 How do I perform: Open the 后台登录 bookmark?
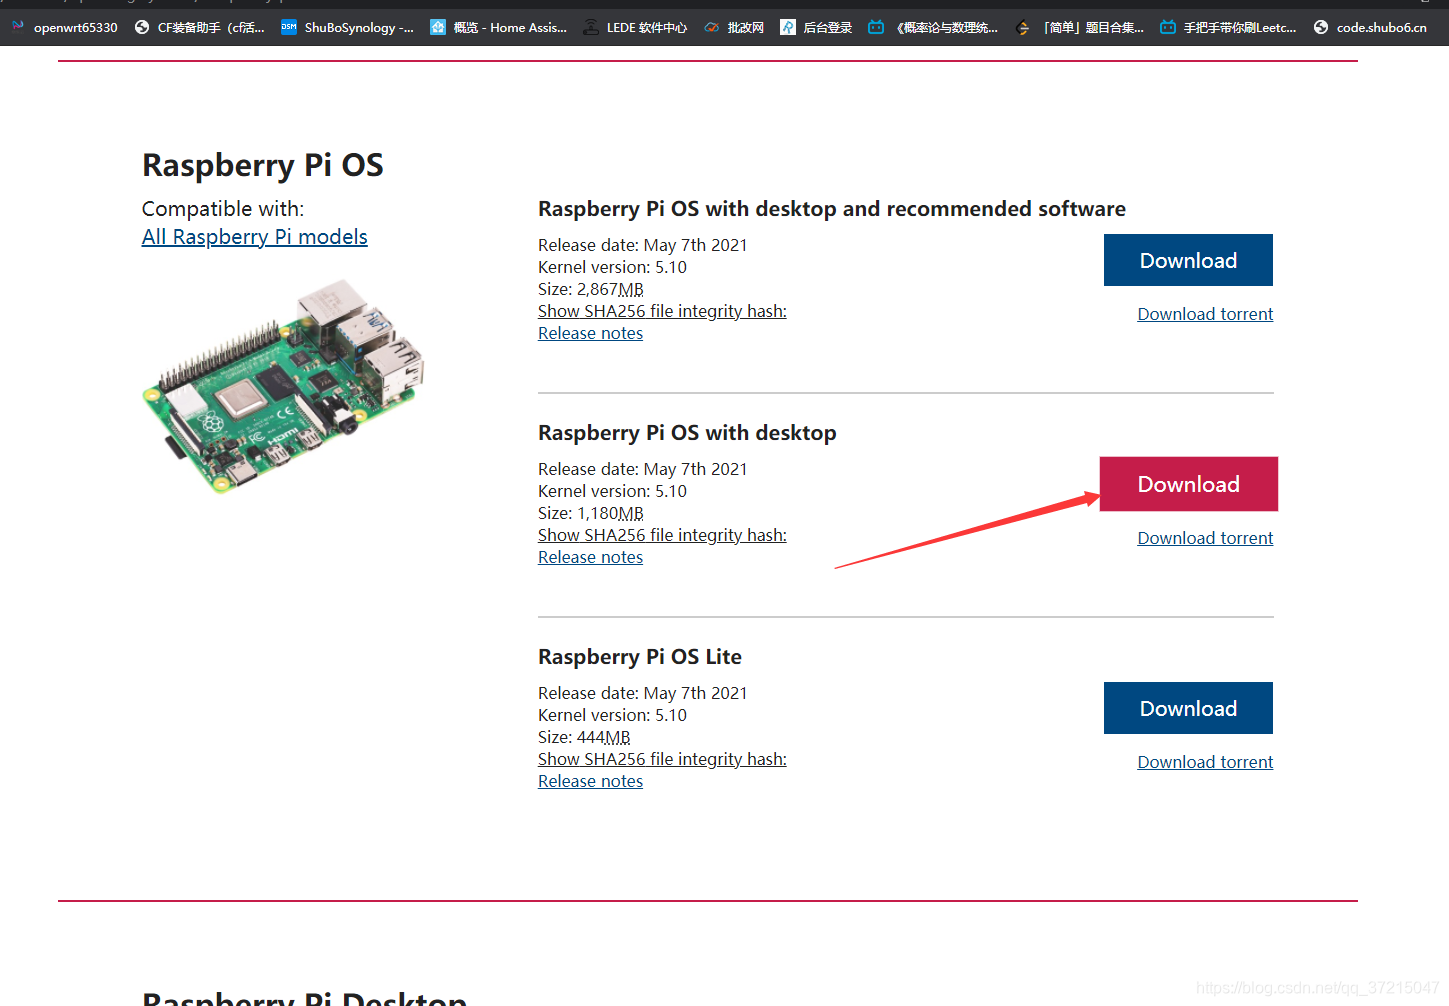pos(816,27)
